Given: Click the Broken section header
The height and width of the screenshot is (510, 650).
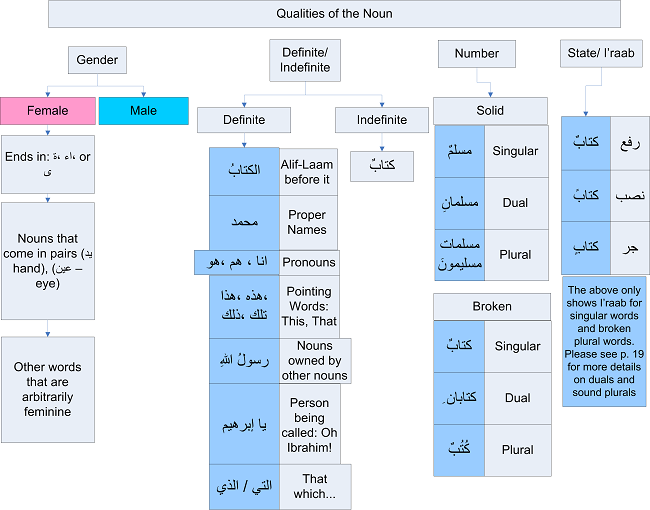Looking at the screenshot, I should click(x=491, y=306).
